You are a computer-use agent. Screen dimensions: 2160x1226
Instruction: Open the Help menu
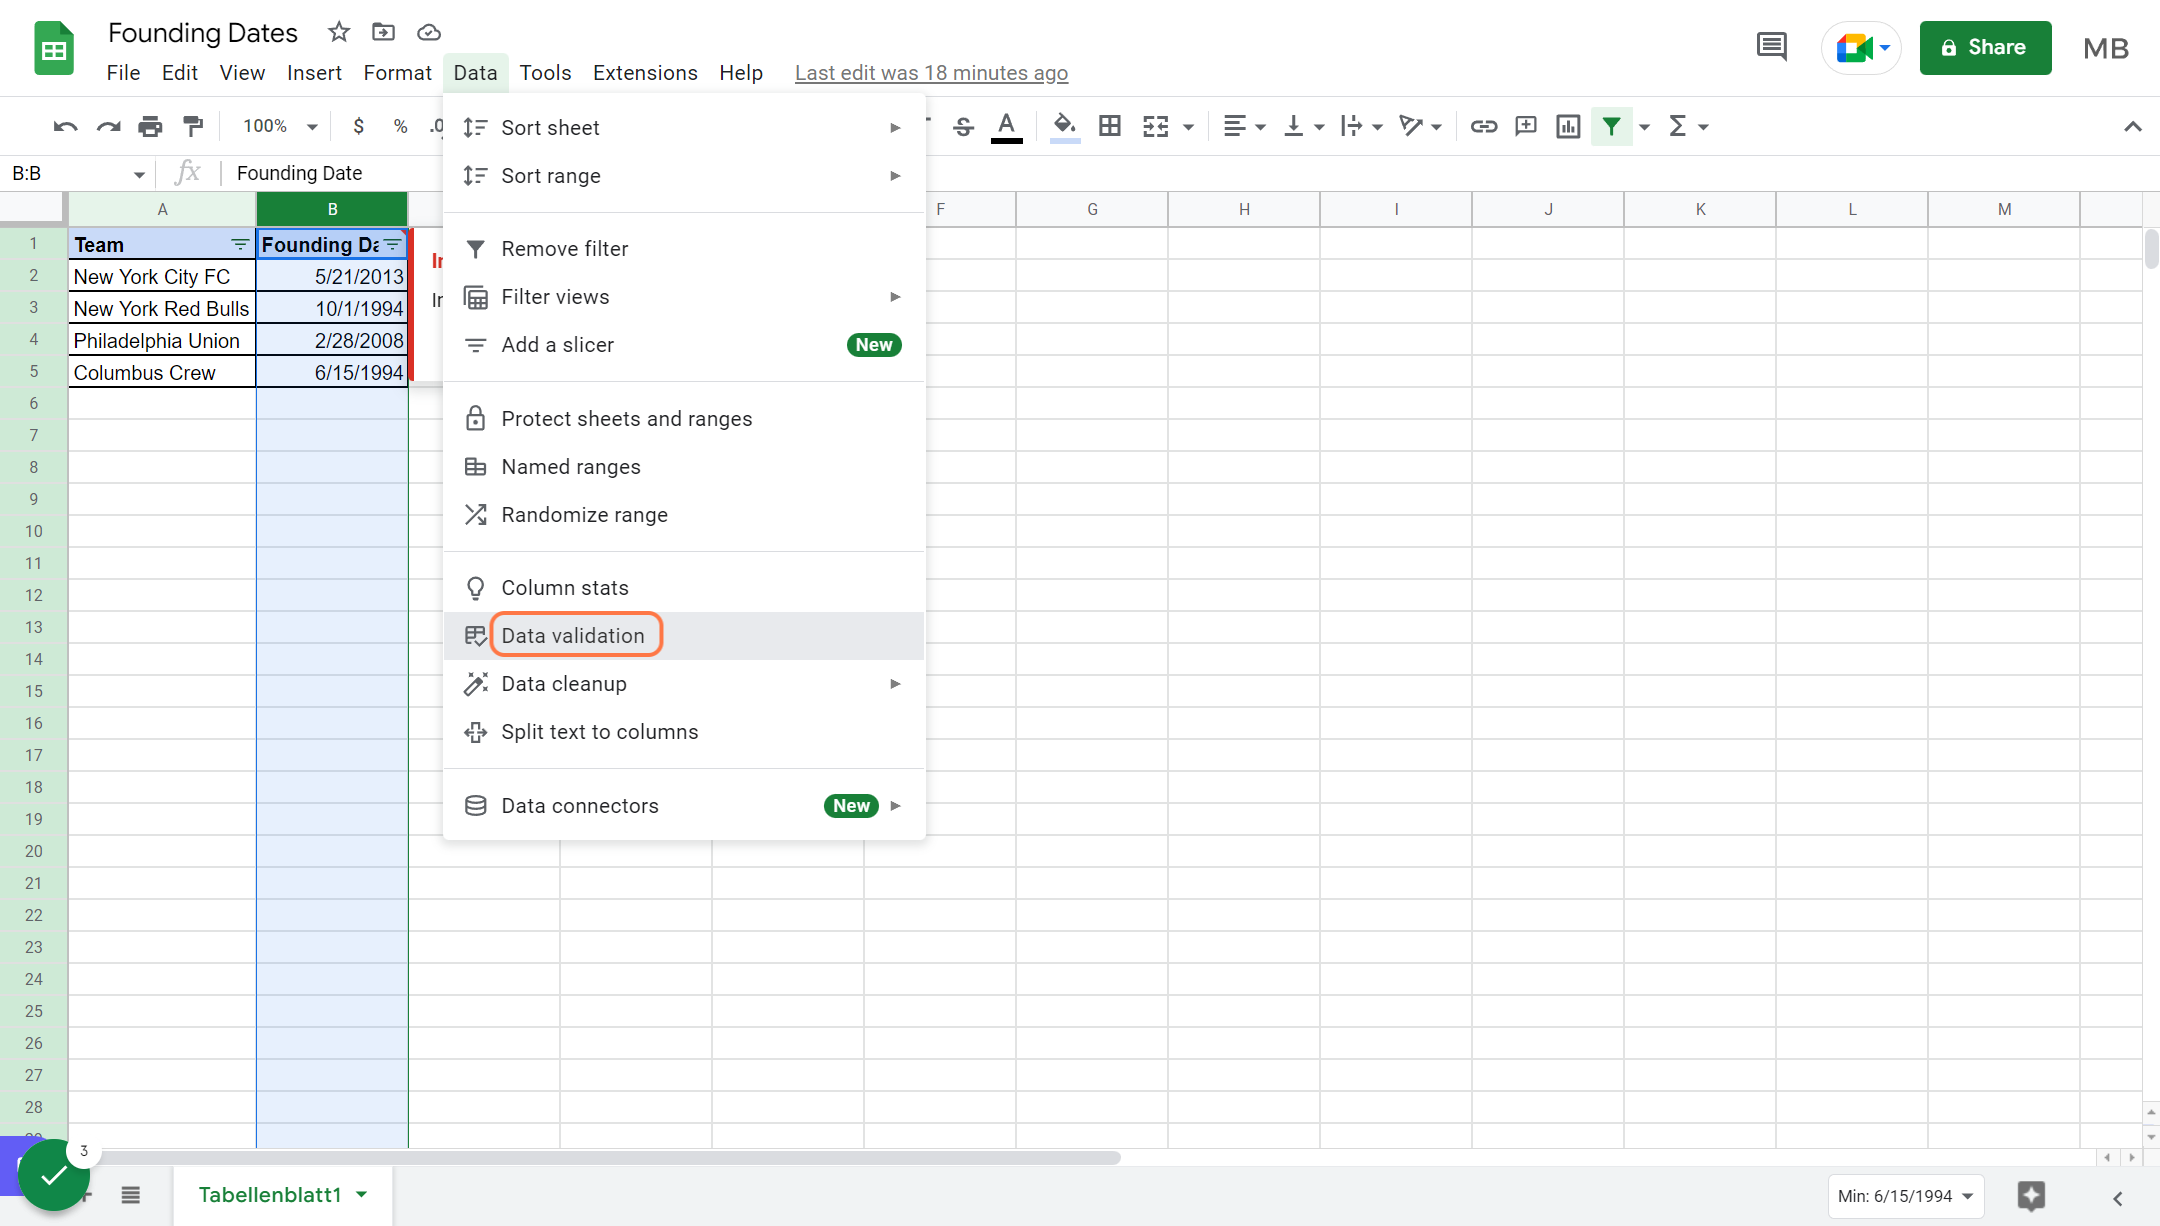[x=741, y=73]
